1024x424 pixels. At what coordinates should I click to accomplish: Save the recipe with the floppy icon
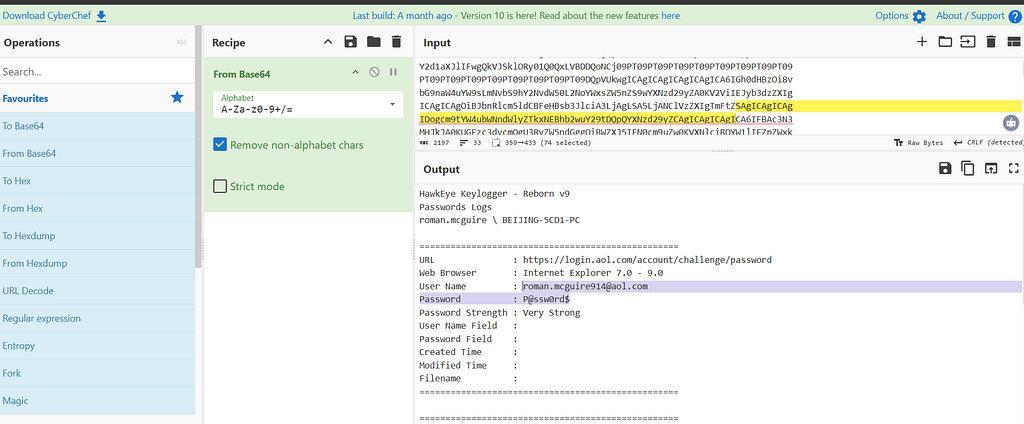351,42
